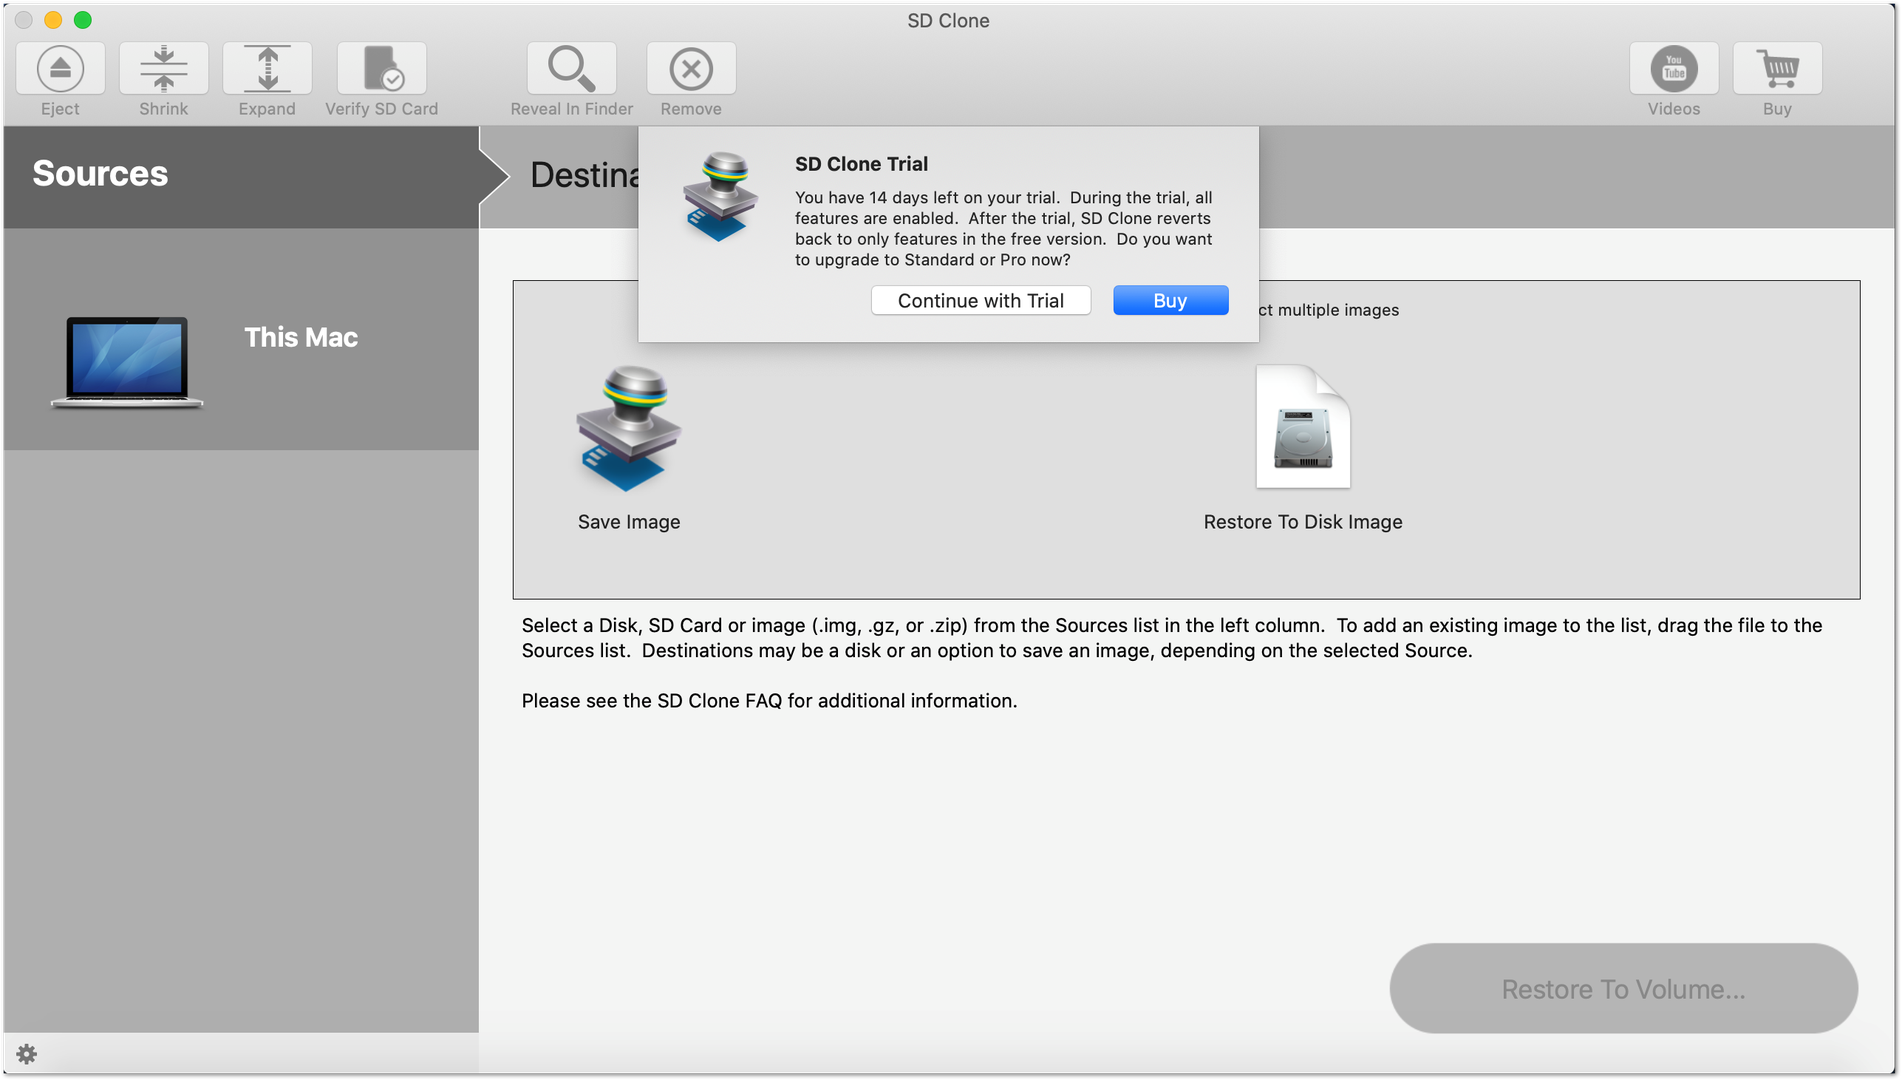
Task: Click the Eject toolbar icon
Action: [x=60, y=69]
